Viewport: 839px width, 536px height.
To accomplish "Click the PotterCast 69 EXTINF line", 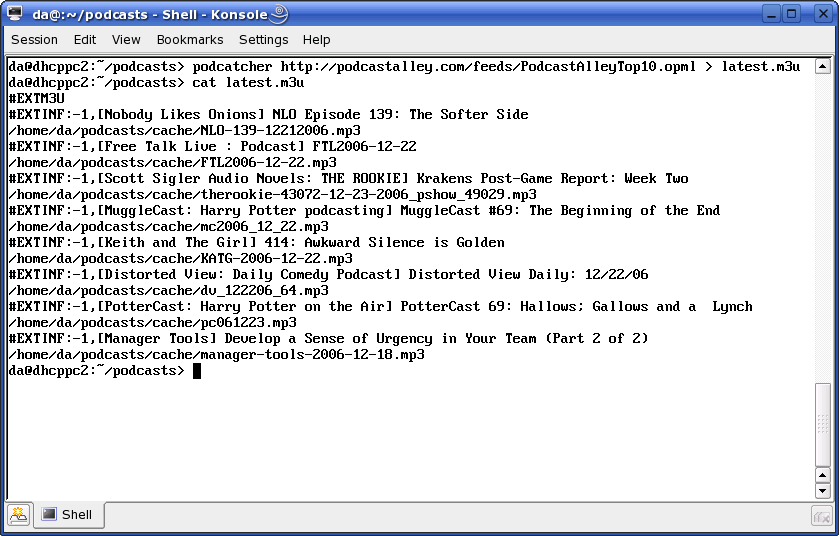I will (380, 307).
